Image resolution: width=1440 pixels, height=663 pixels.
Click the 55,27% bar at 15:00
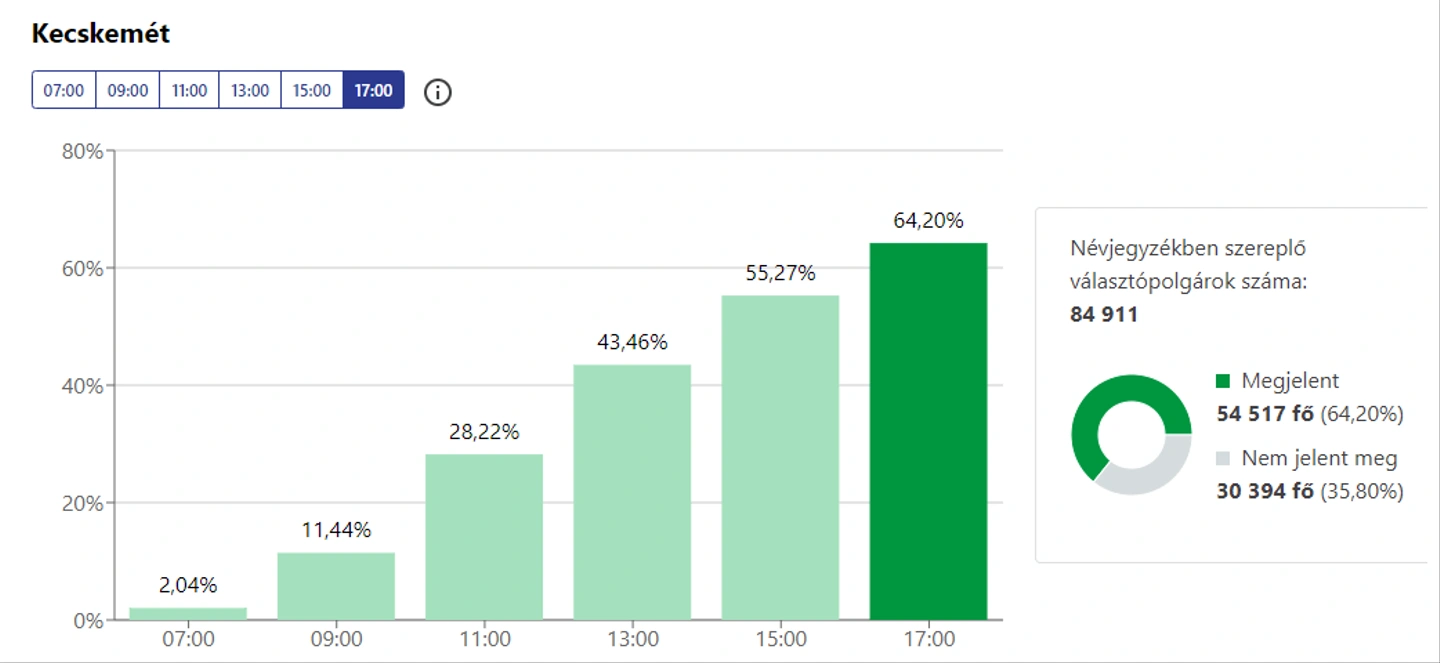[780, 458]
